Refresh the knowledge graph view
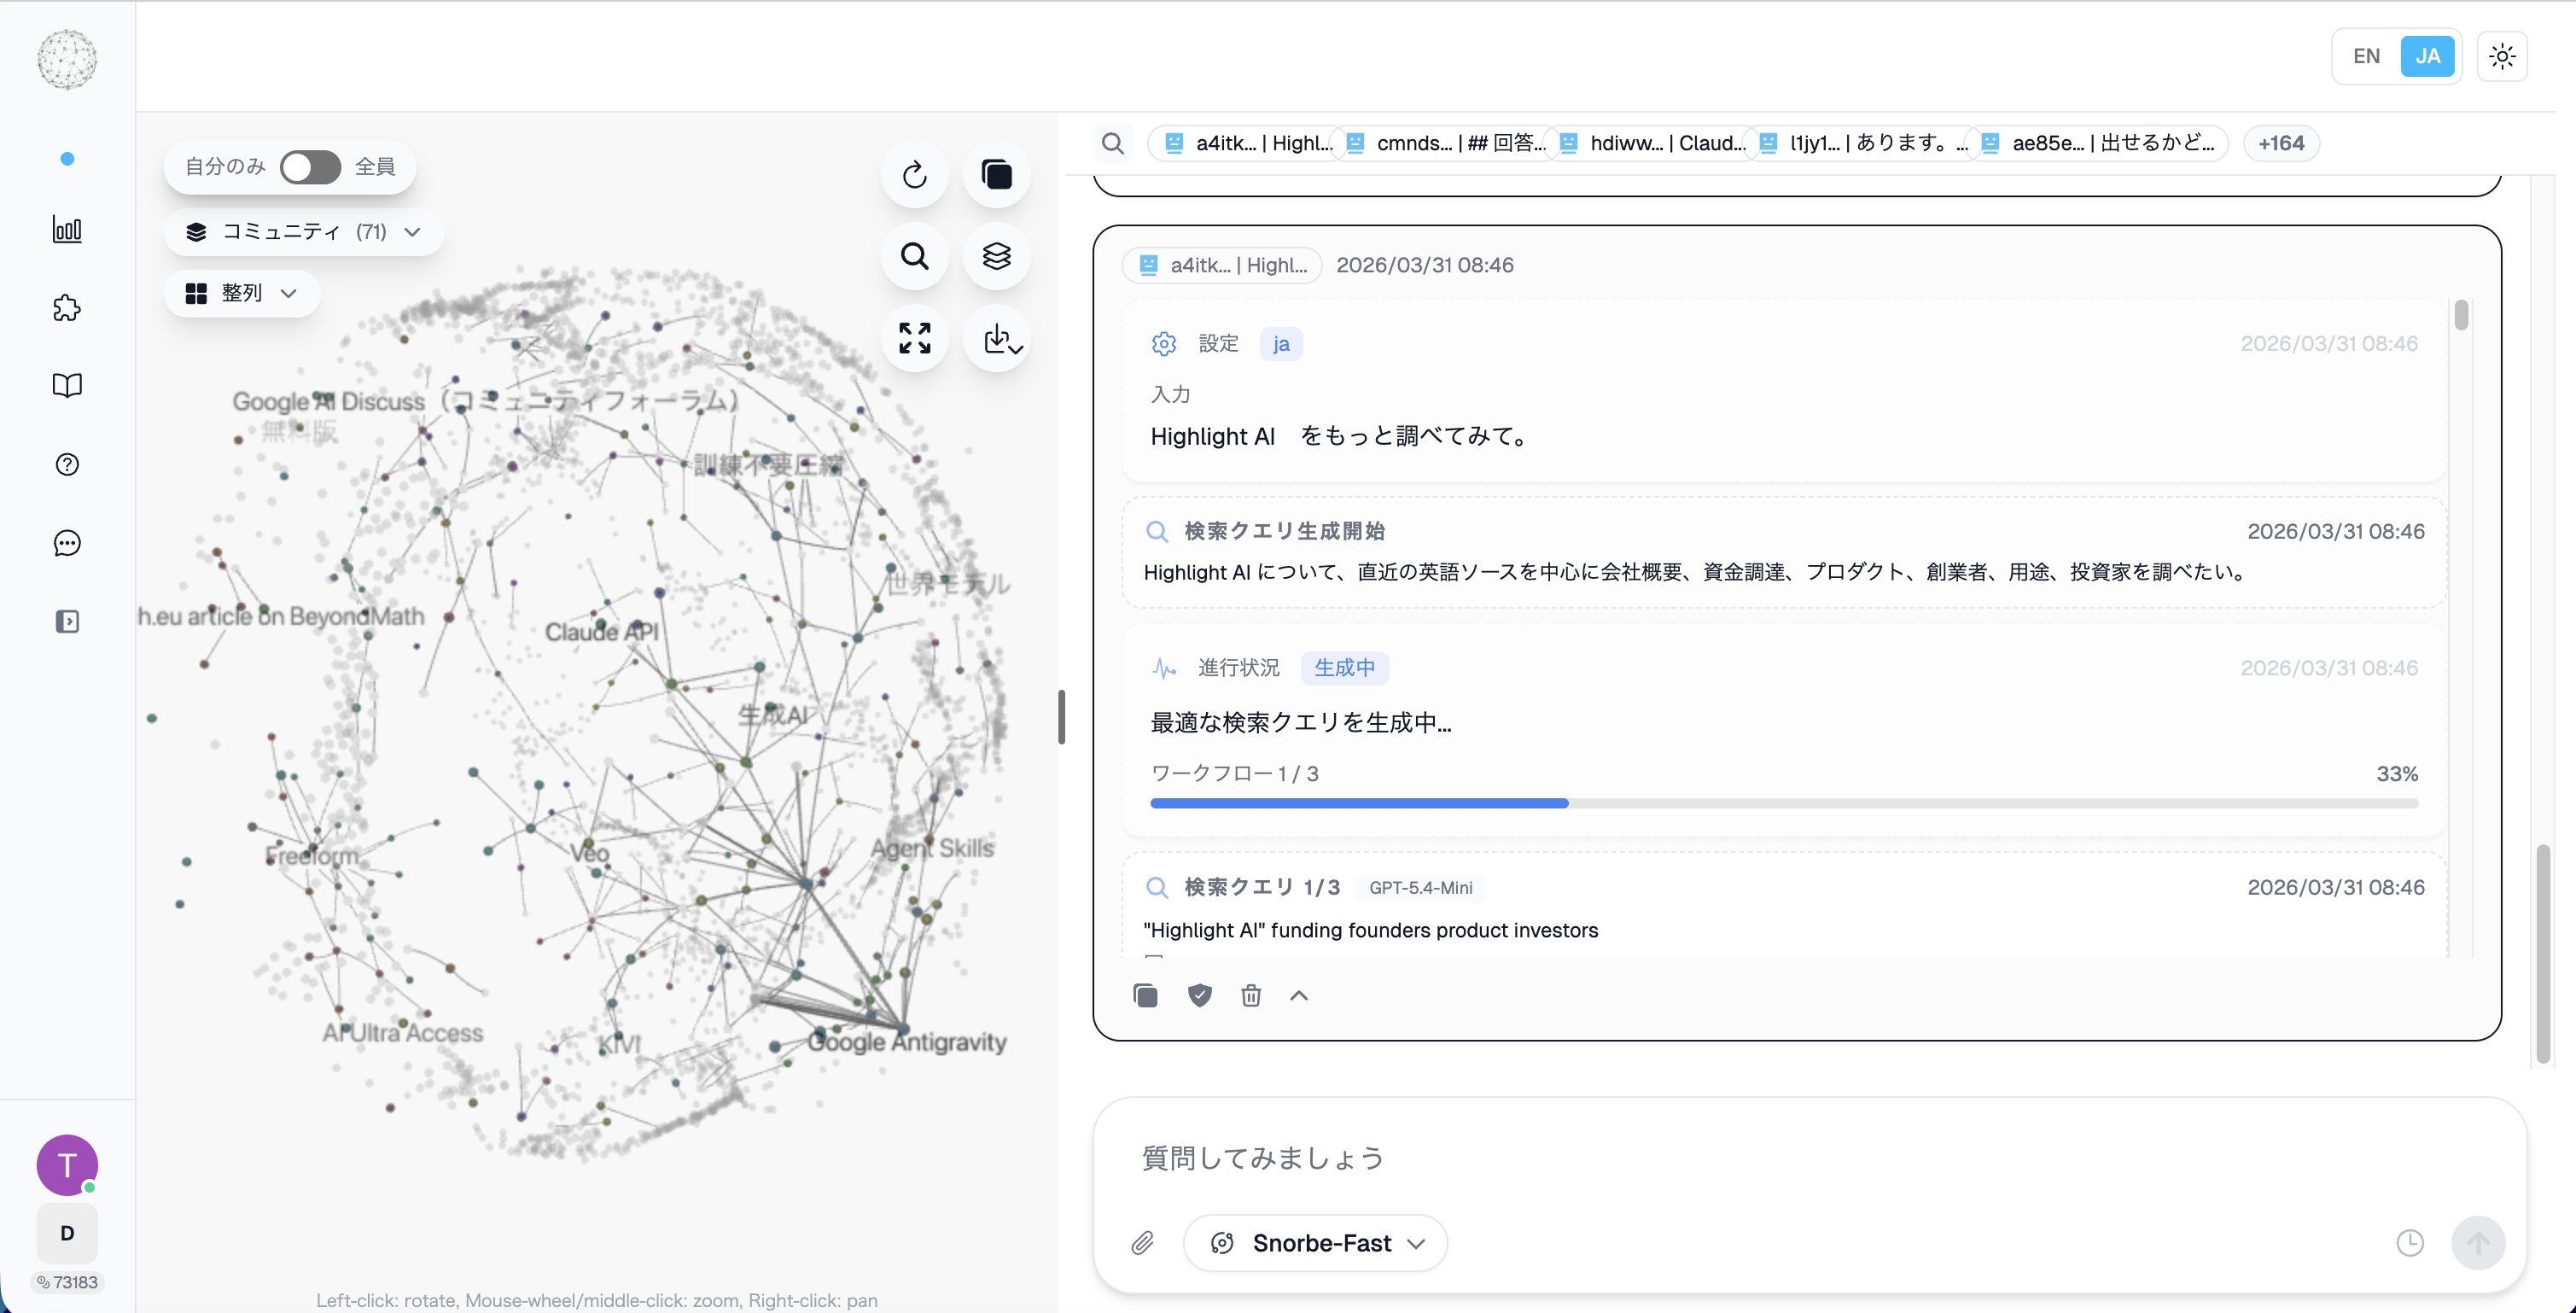2576x1313 pixels. [914, 174]
